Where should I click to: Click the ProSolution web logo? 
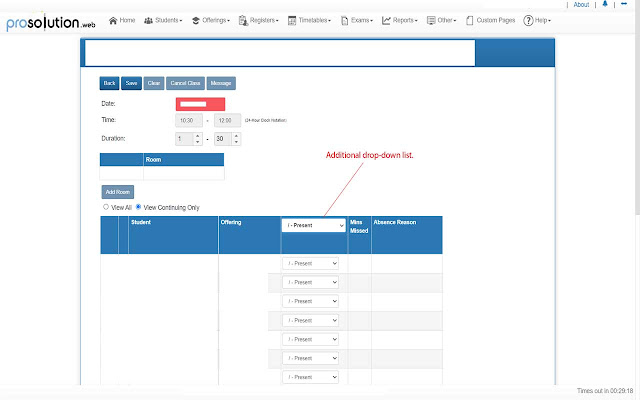pyautogui.click(x=51, y=22)
